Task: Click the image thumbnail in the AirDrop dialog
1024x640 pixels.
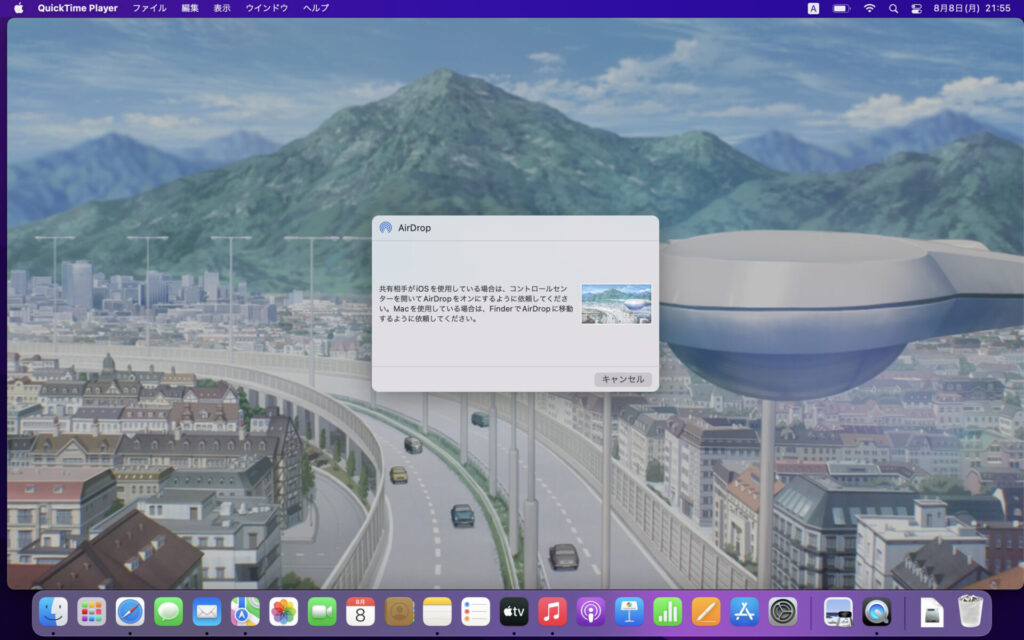Action: click(x=616, y=304)
